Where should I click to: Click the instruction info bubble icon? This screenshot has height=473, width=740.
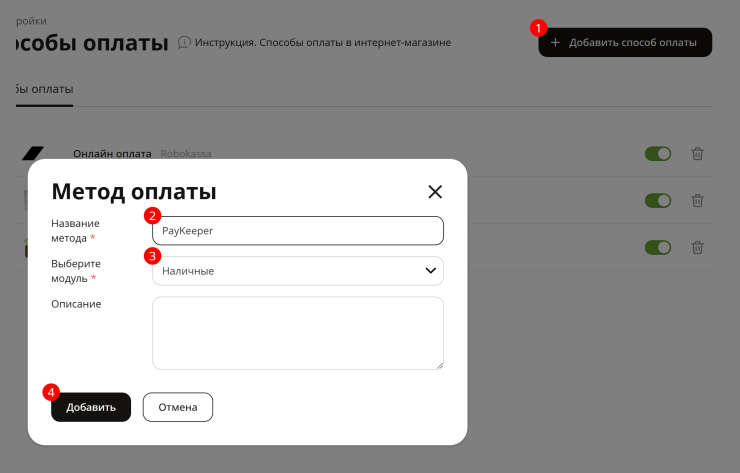(184, 42)
